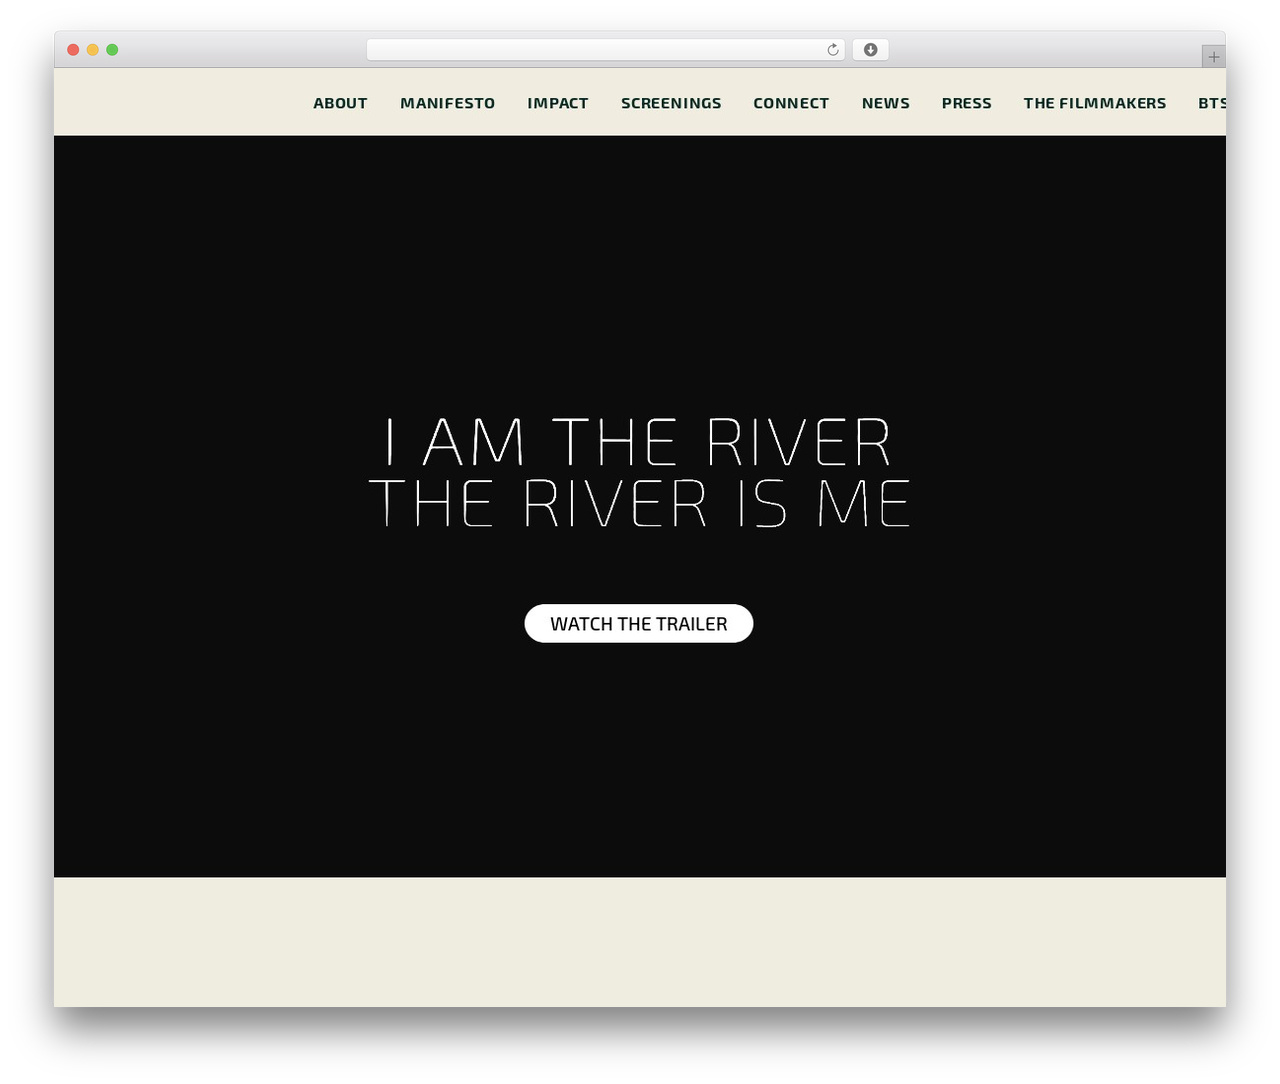Open THE FILMMAKERS menu item
This screenshot has height=1084, width=1280.
pos(1095,103)
